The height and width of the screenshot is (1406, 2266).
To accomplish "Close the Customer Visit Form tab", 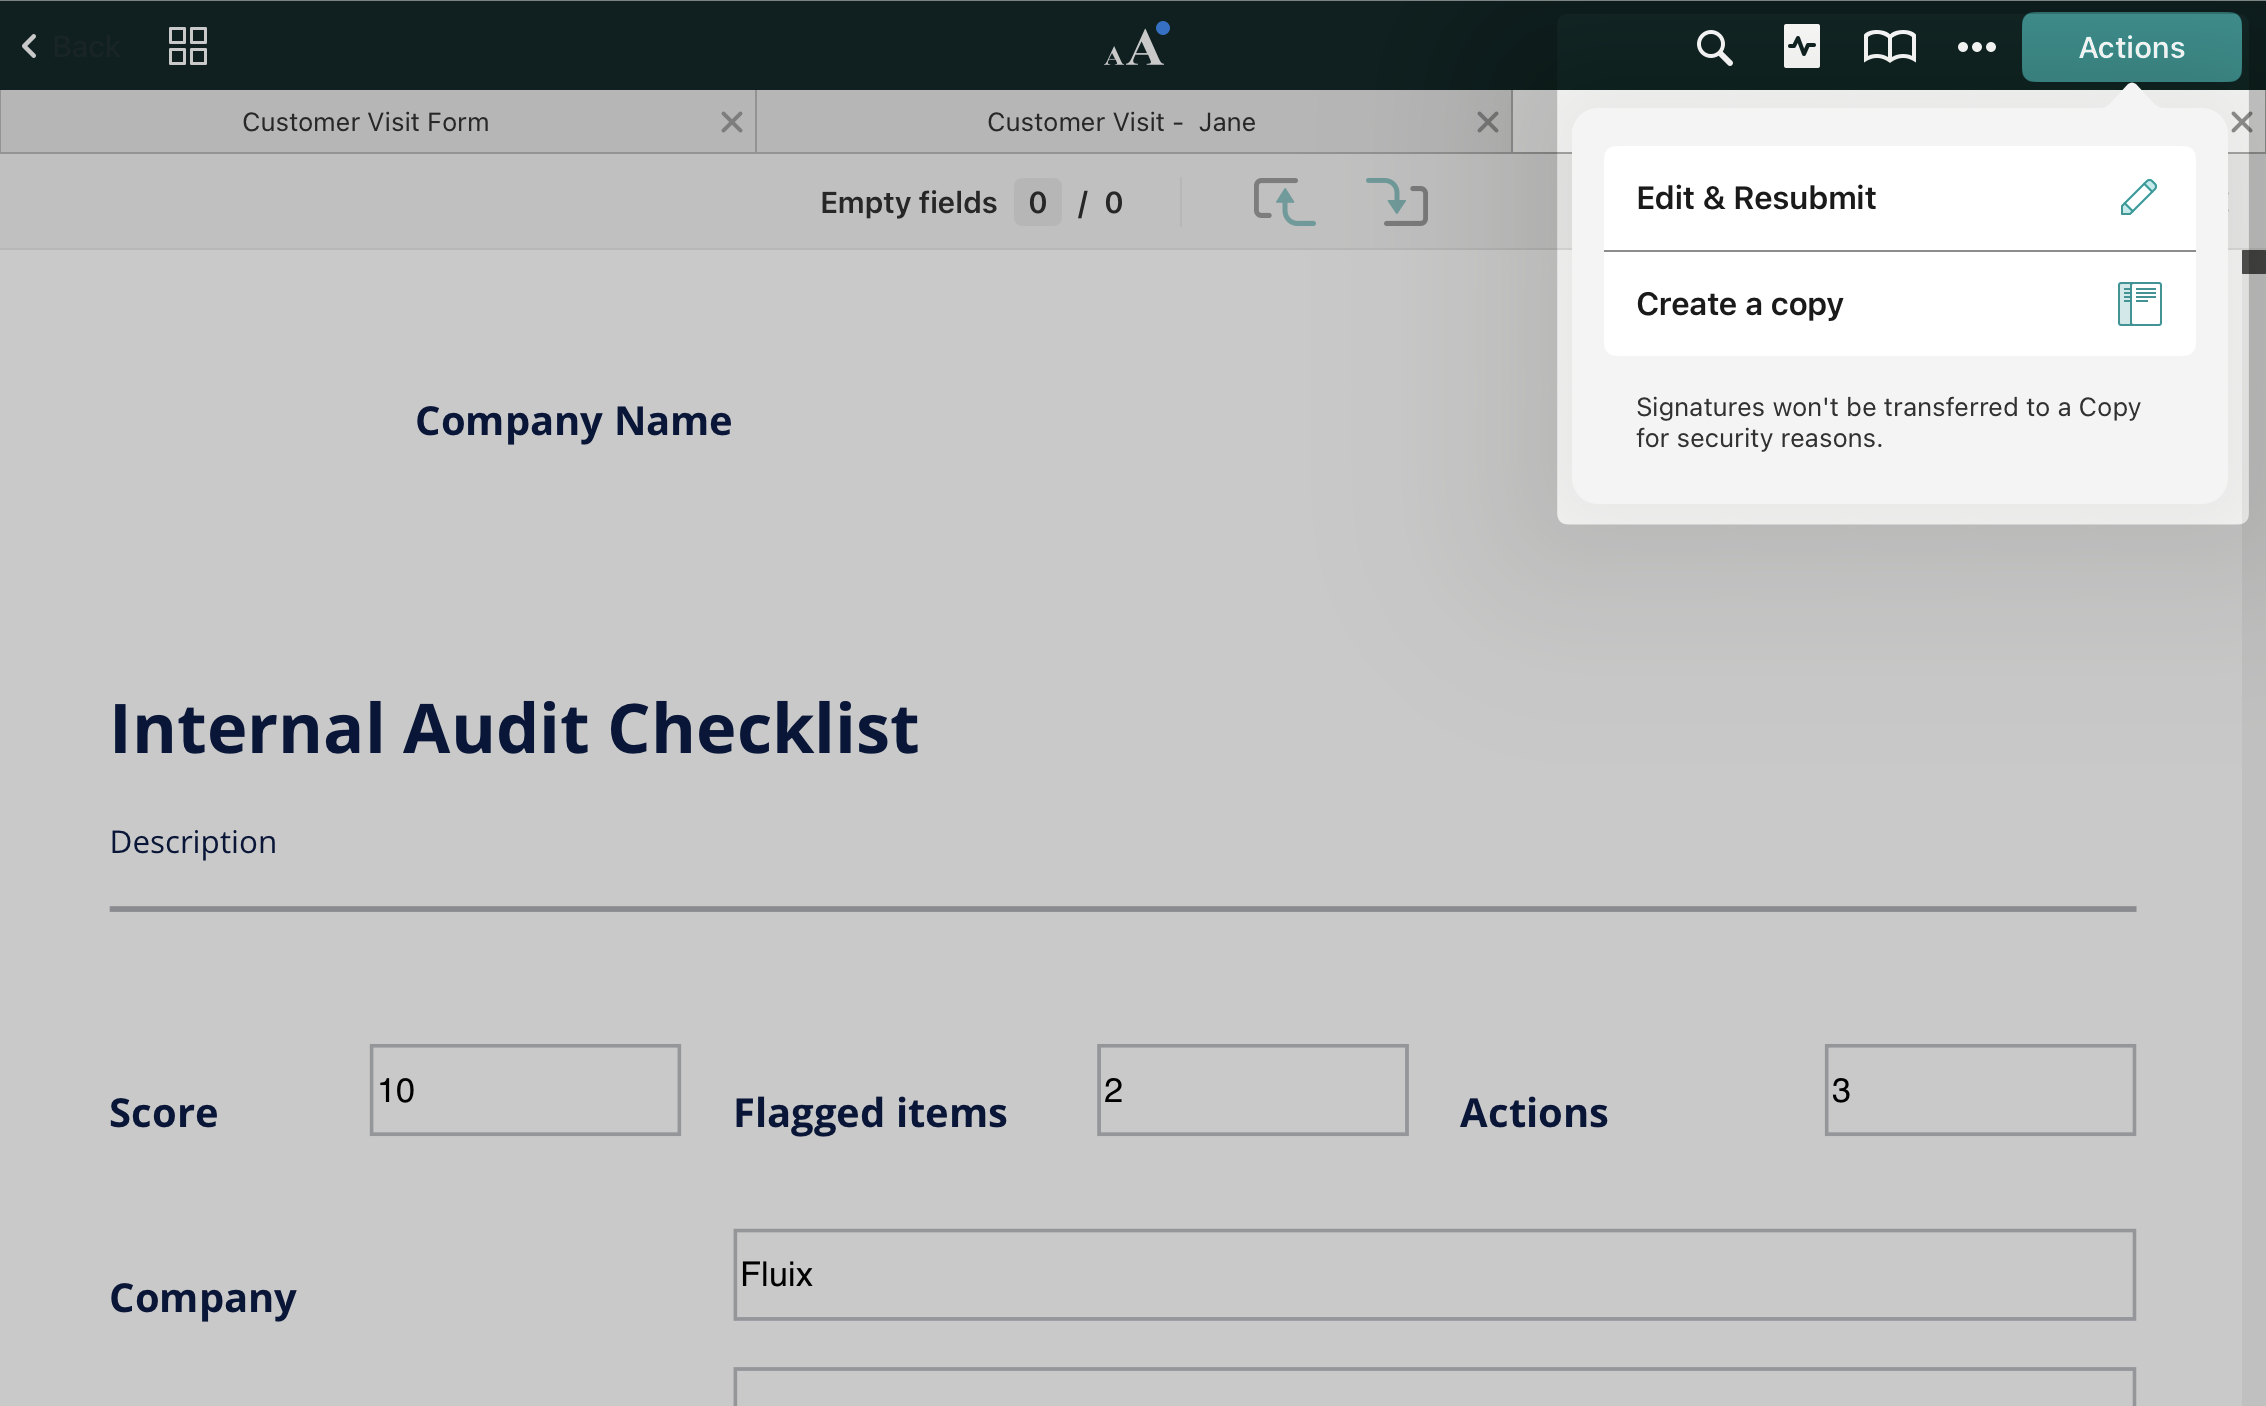I will 732,122.
